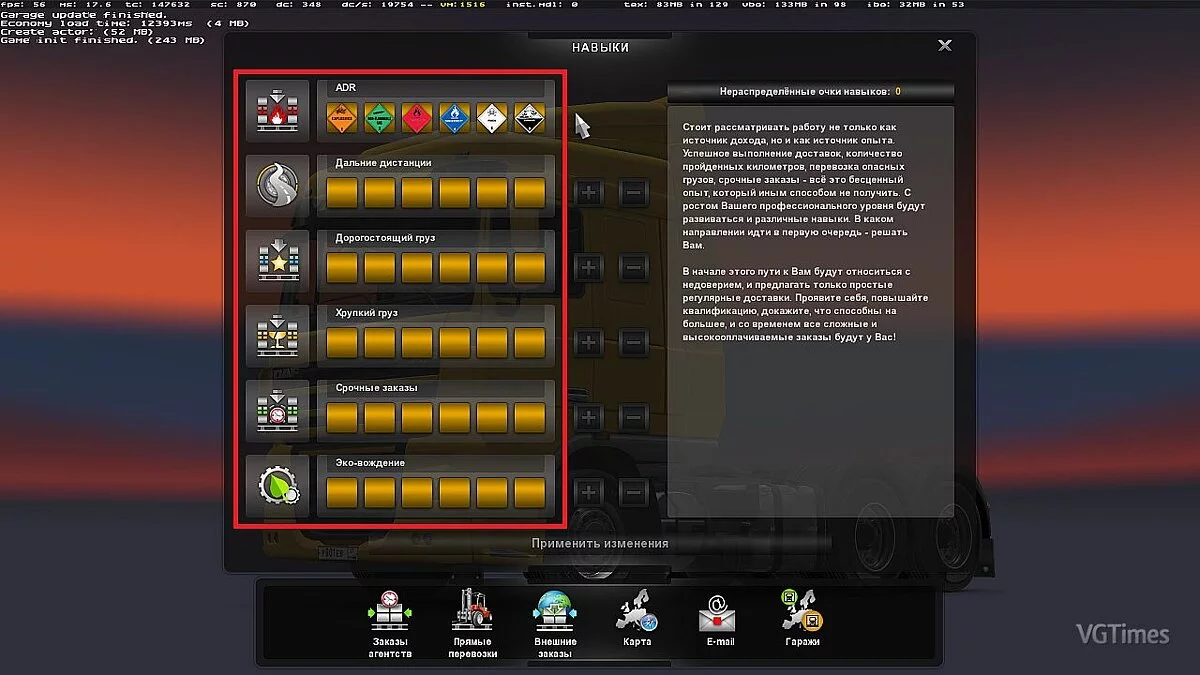Screen dimensions: 1200x675
Task: Add a point to Дальние дистанции
Action: [589, 192]
